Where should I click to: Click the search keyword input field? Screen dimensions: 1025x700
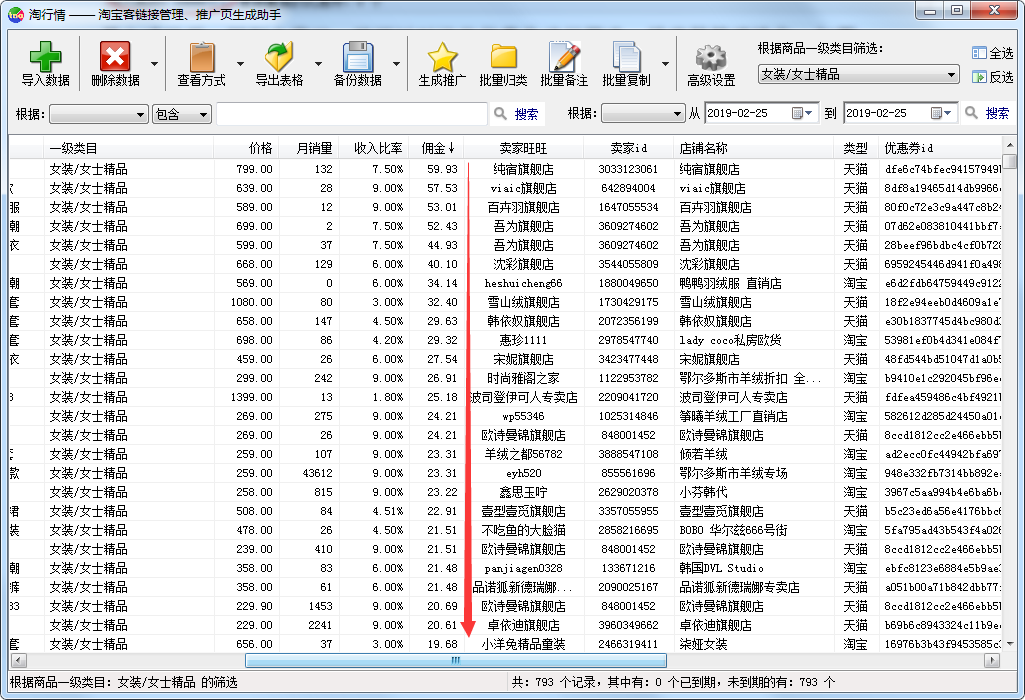point(352,114)
